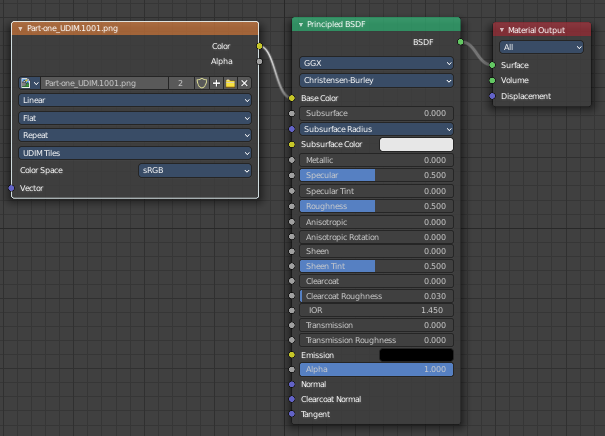Select the Principled BSDF node header title
Image resolution: width=605 pixels, height=436 pixels.
point(336,24)
